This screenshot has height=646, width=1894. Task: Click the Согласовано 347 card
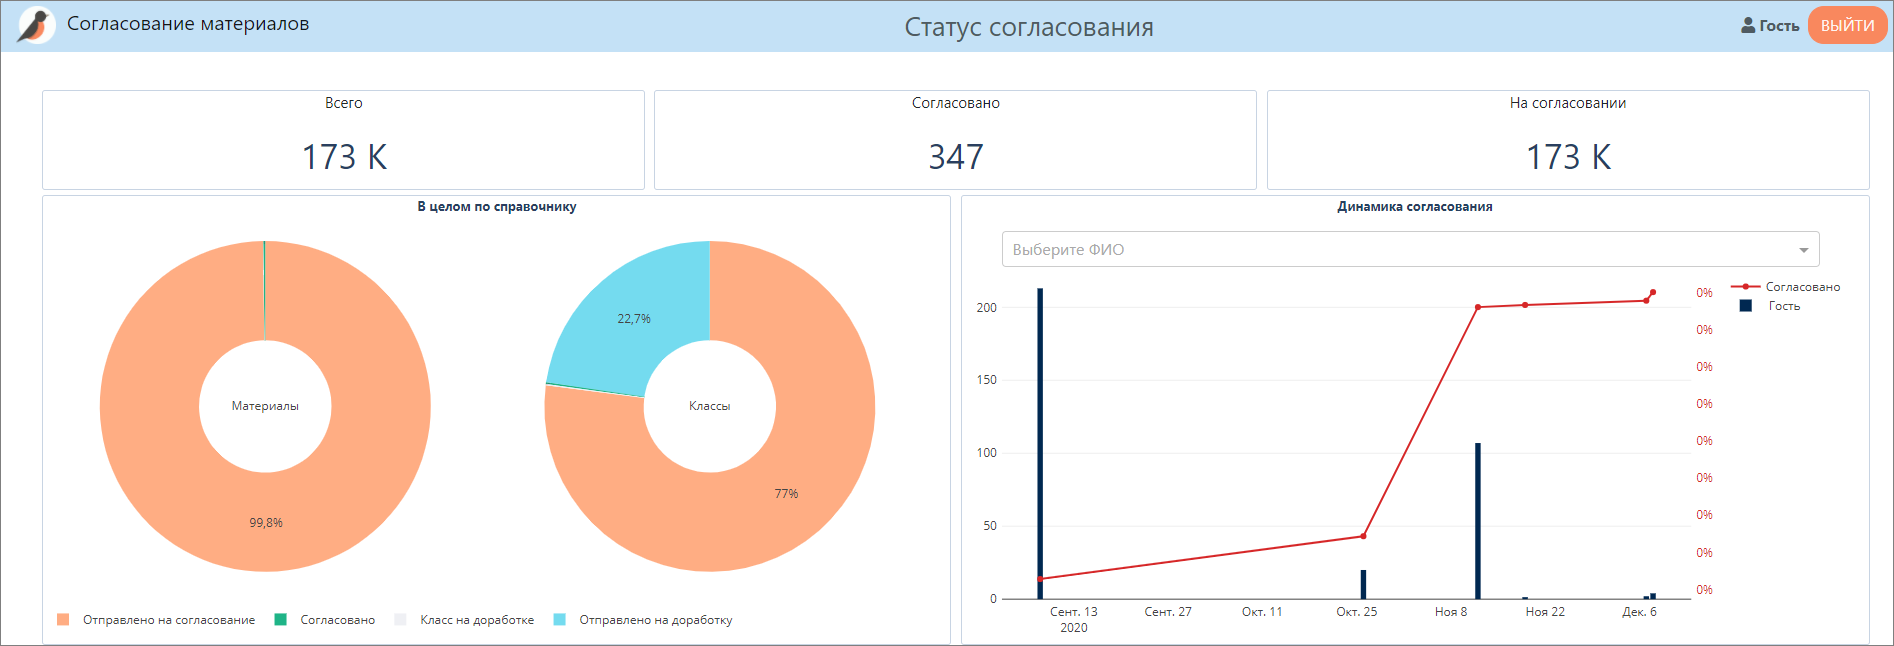coord(955,140)
